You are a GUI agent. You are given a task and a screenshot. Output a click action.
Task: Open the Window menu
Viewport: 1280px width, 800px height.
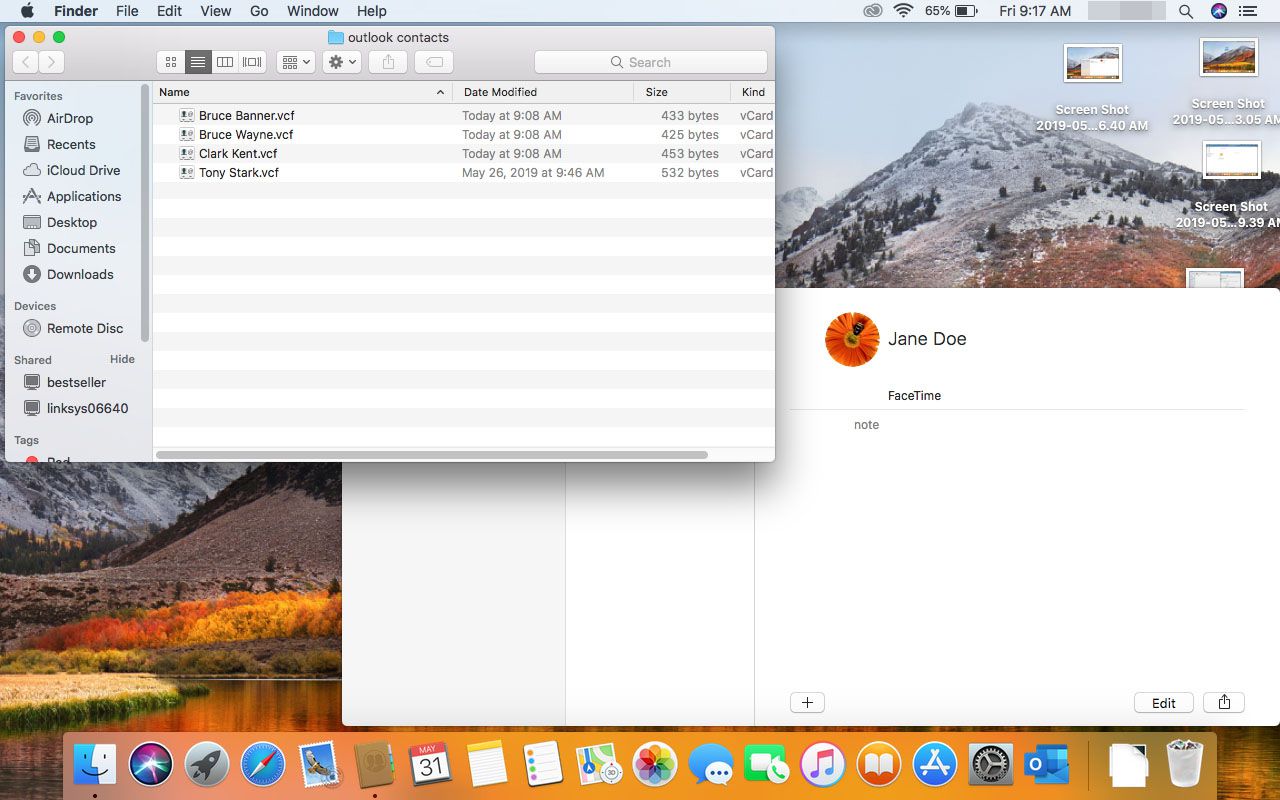click(312, 11)
